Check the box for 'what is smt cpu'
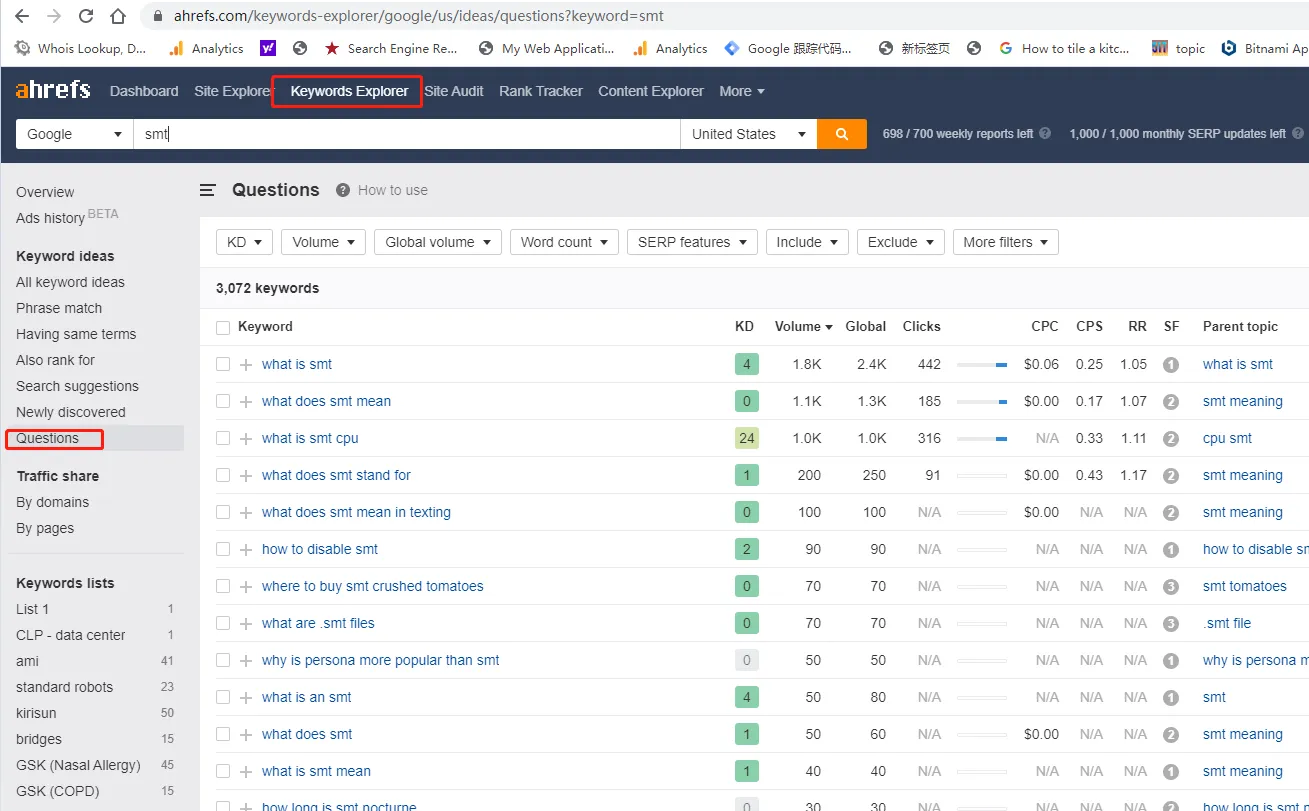 (223, 438)
